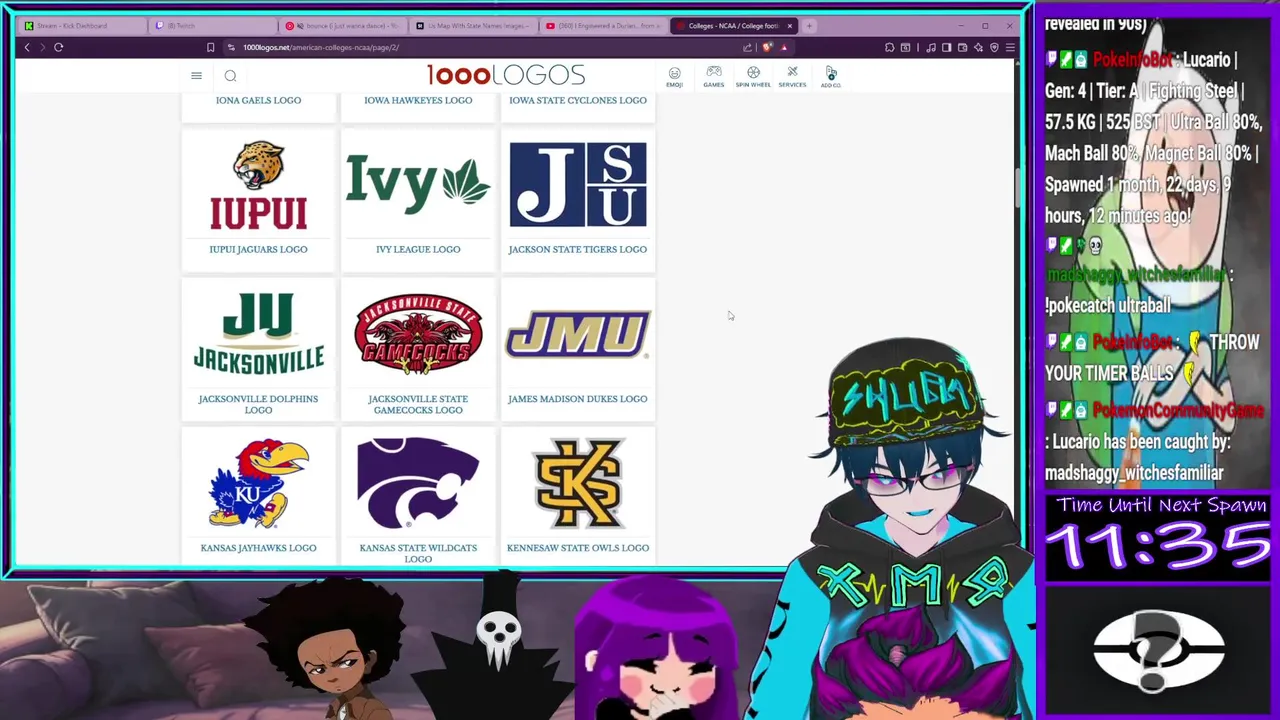Open the Ivy League logo image
Screen dimensions: 1280x720
pyautogui.click(x=418, y=184)
